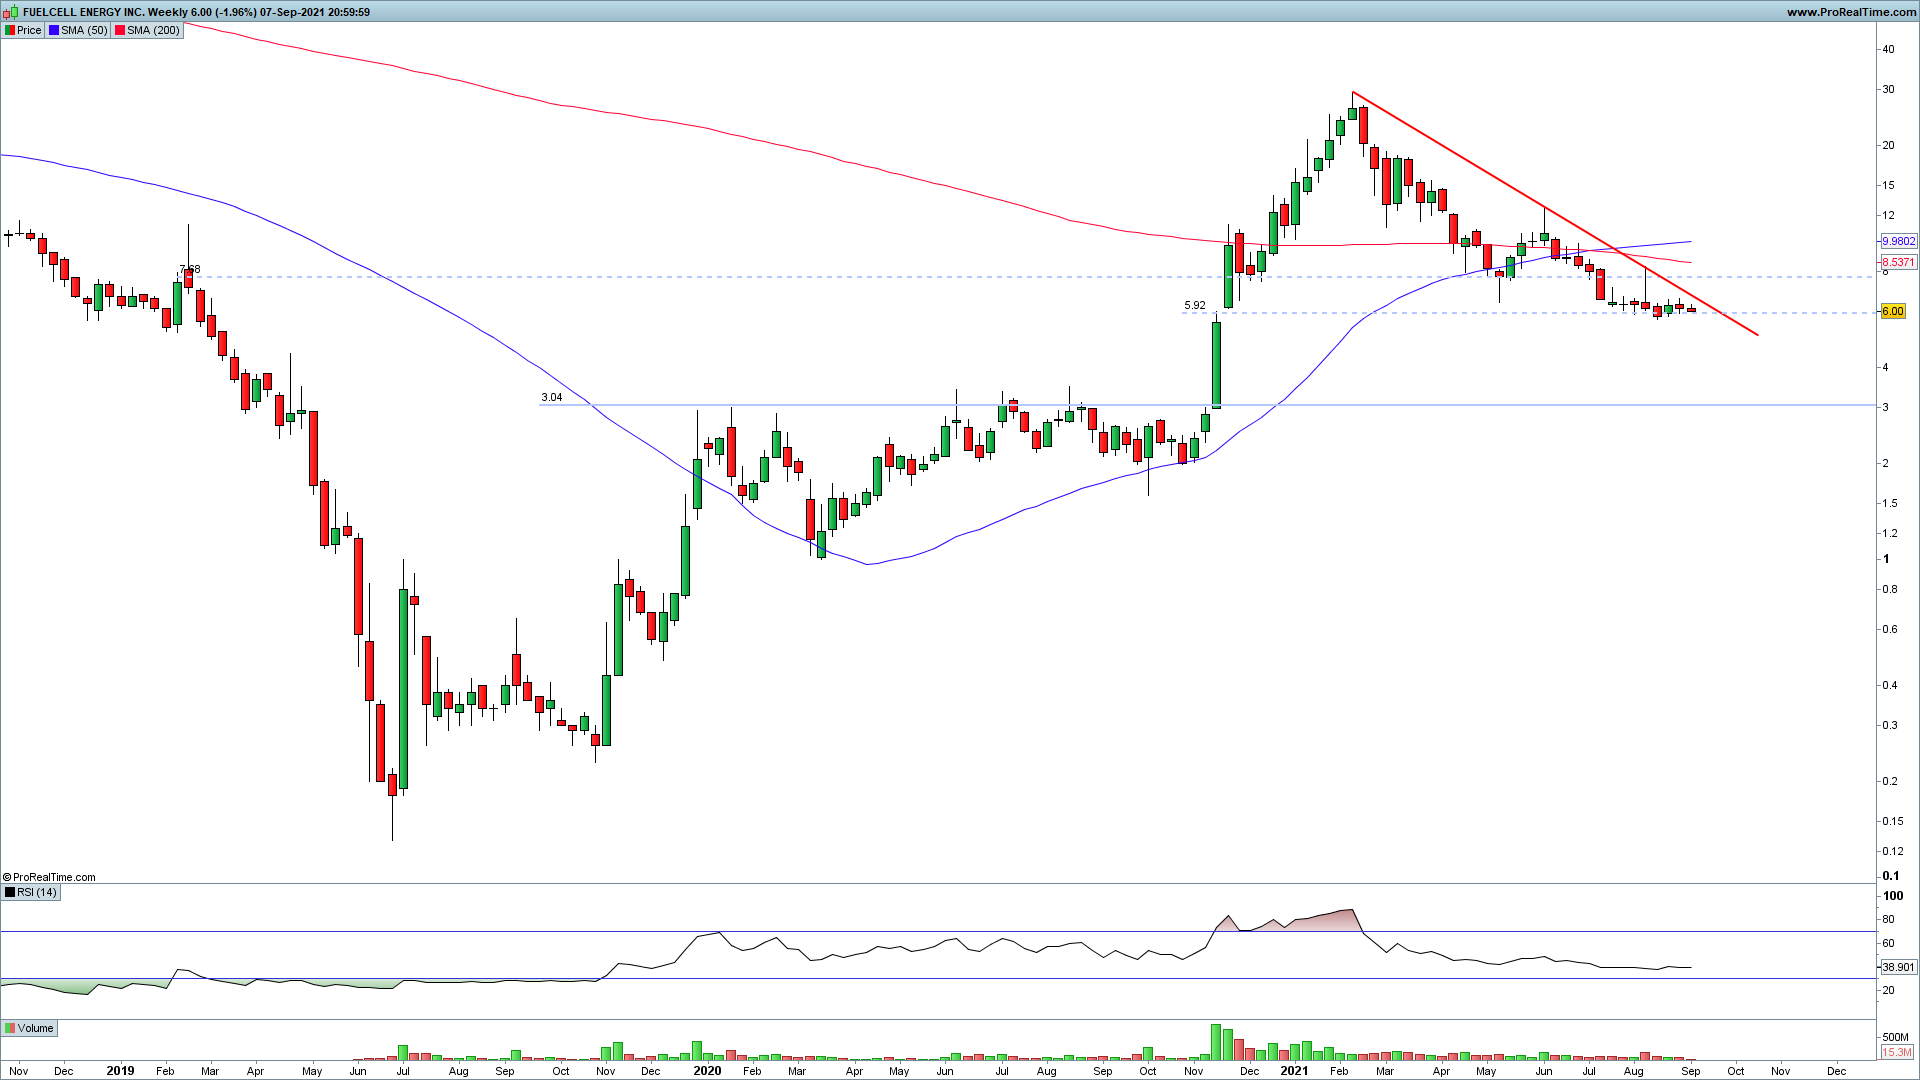Click the 38.901 RSI value tag
The height and width of the screenshot is (1080, 1920).
coord(1898,967)
